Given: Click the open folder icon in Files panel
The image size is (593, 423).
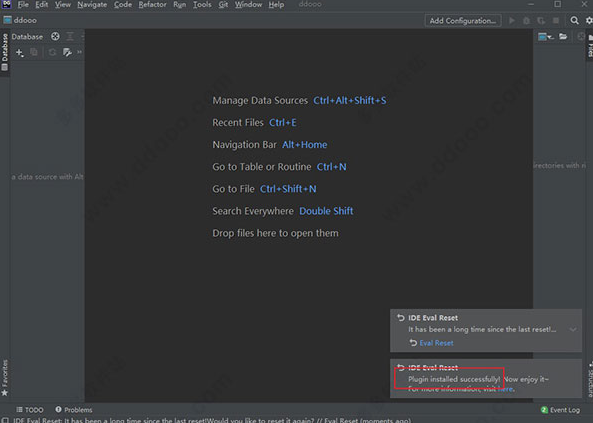Looking at the screenshot, I should 563,36.
